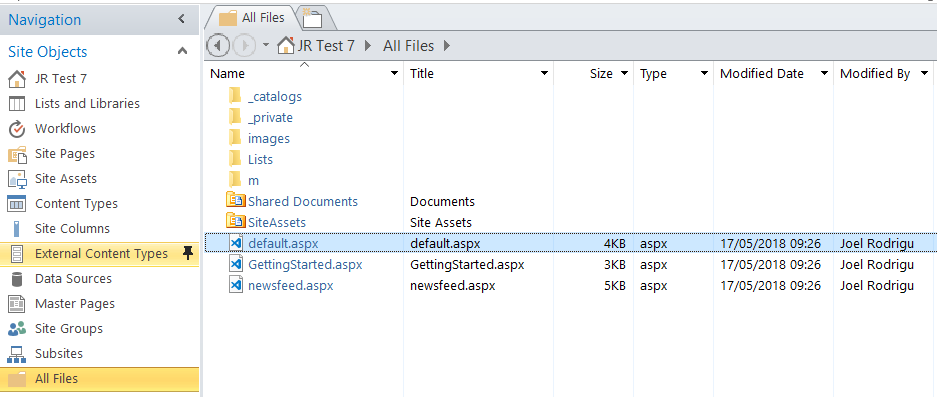Click the Lists and Libraries icon
Screen dimensions: 937x397
click(17, 103)
